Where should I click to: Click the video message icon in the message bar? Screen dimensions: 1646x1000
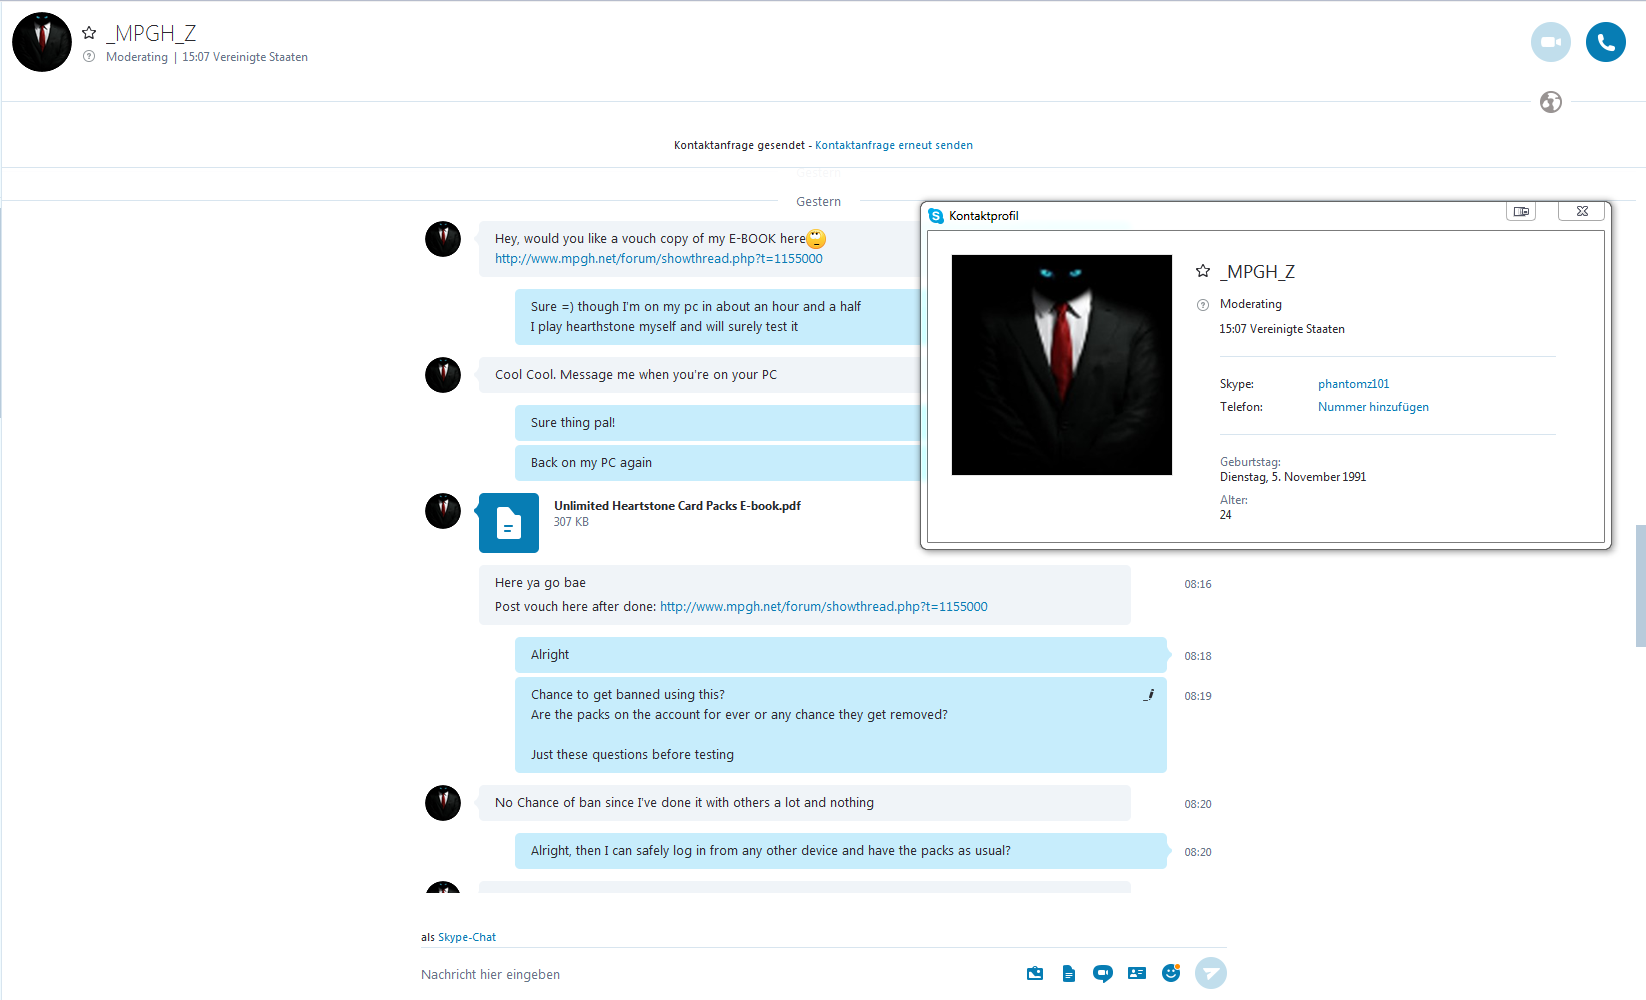(1103, 973)
